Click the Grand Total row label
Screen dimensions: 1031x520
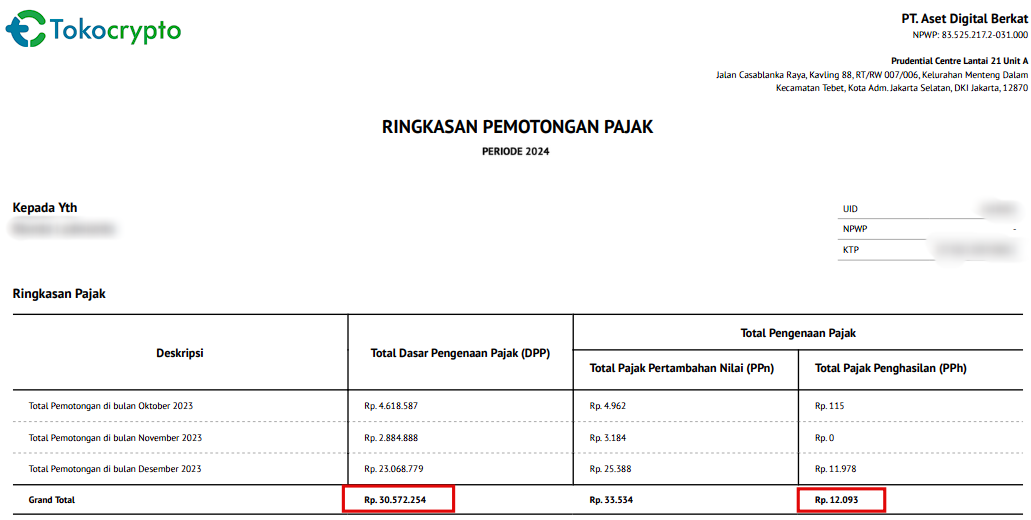coord(52,500)
